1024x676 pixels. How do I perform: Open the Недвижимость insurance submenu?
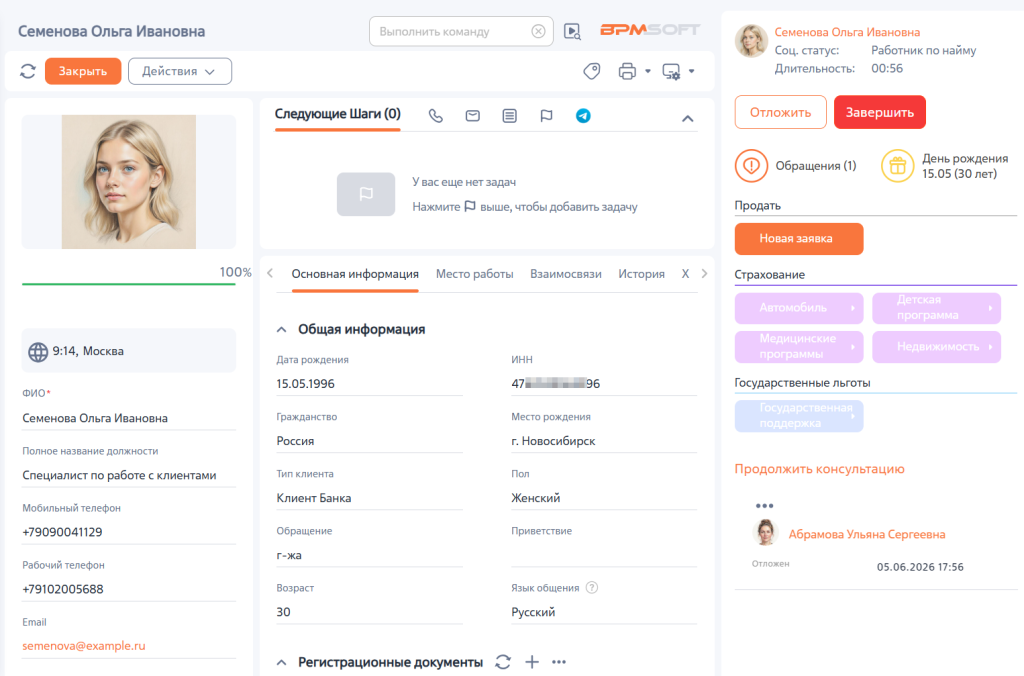pyautogui.click(x=936, y=347)
